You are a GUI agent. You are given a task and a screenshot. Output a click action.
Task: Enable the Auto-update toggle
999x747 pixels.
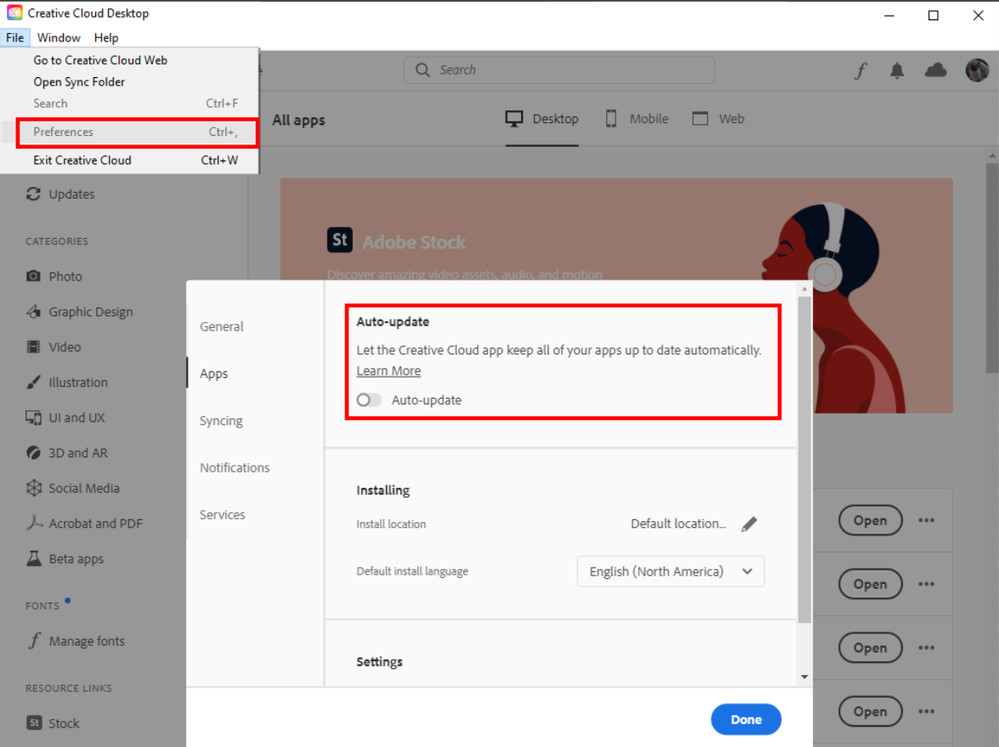tap(369, 400)
